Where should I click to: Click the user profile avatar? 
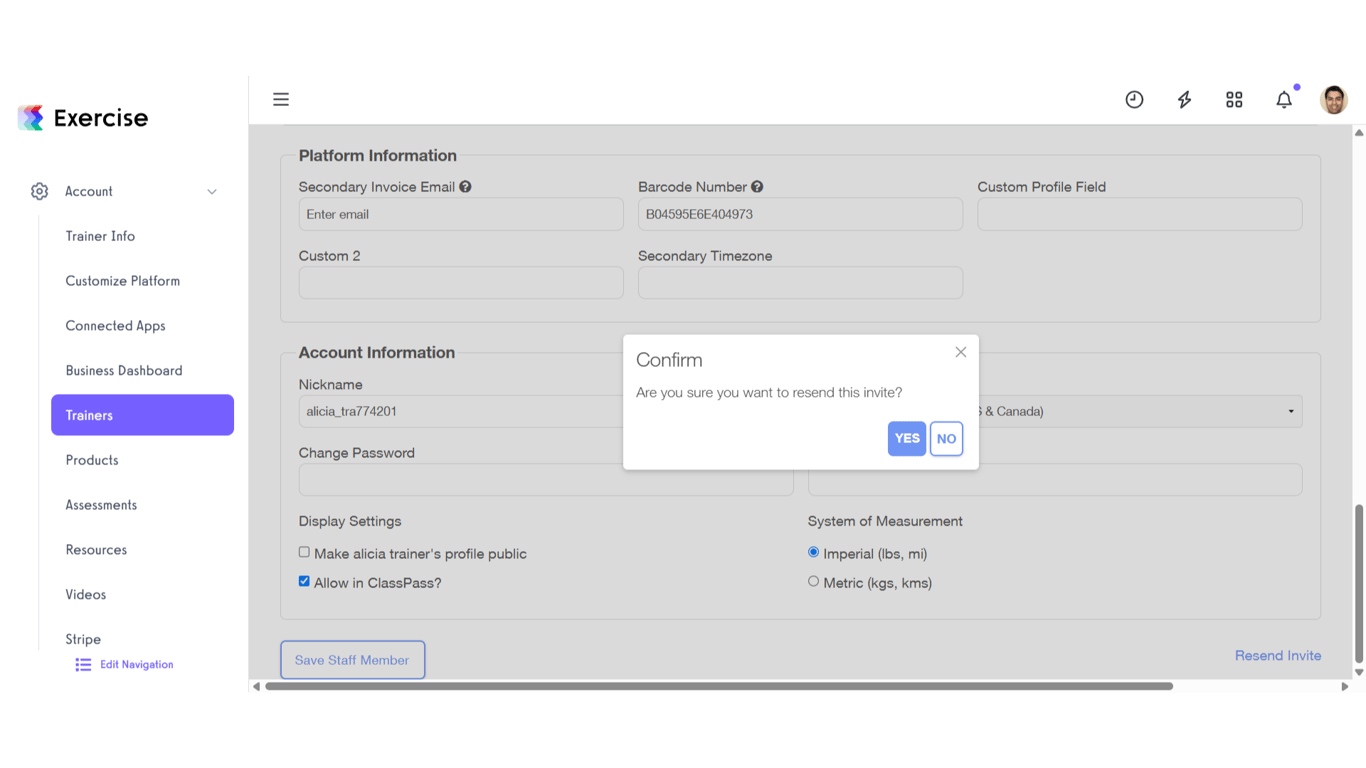tap(1334, 99)
